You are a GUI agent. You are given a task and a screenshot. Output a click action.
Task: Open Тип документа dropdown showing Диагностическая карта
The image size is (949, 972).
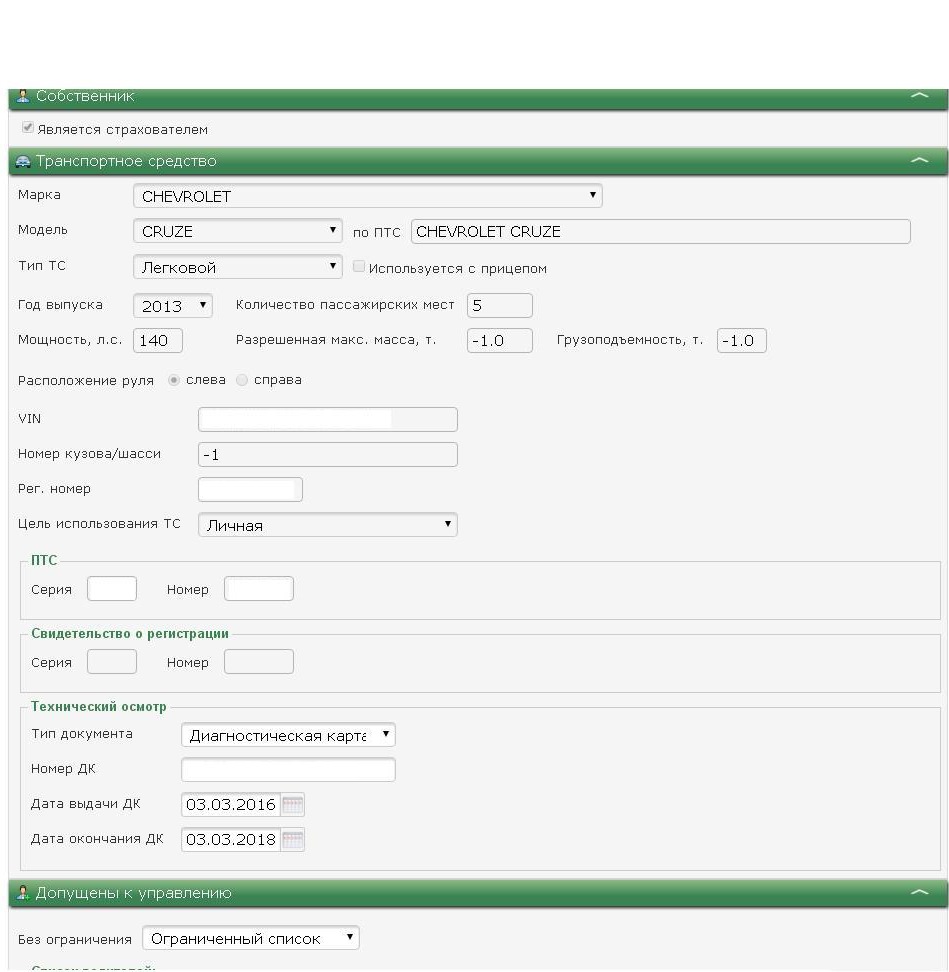tap(288, 735)
